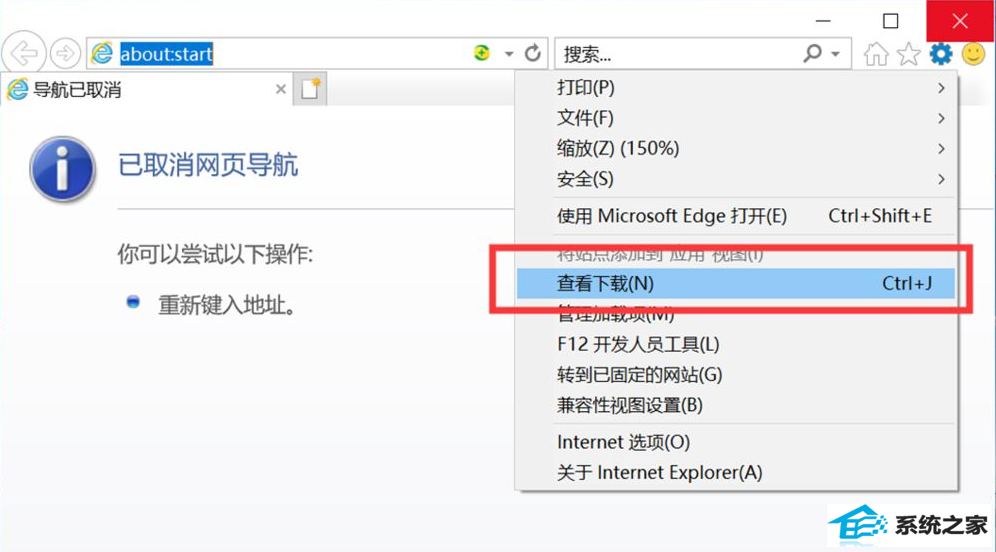
Task: Open 兼容性视图设置(B)
Action: pyautogui.click(x=736, y=405)
